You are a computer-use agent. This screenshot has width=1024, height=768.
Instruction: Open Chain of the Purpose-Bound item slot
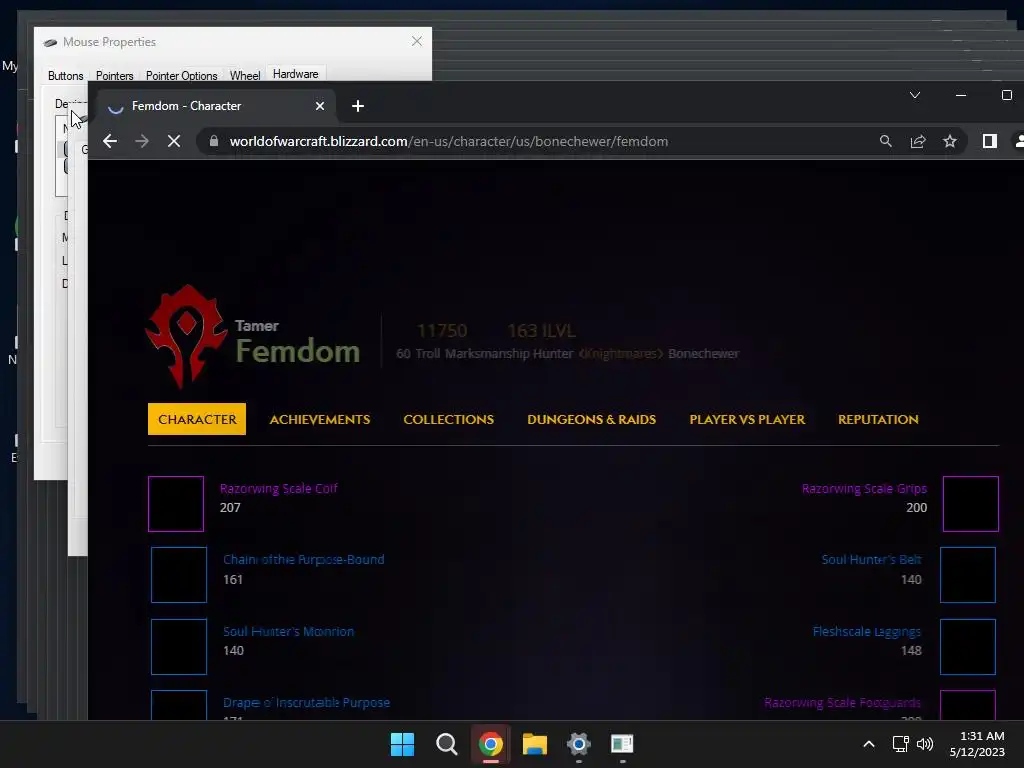click(179, 575)
